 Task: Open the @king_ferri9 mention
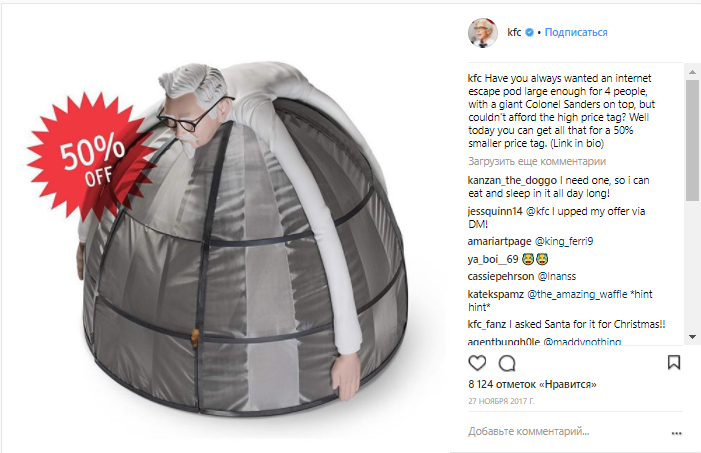[564, 241]
